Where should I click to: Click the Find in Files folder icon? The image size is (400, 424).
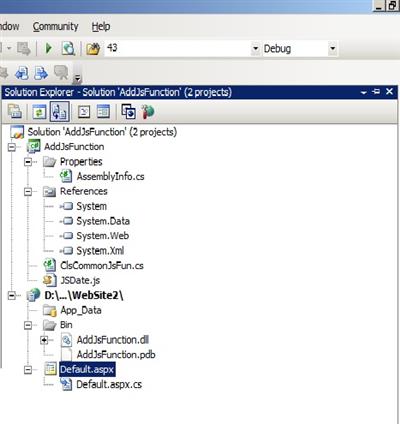tap(93, 49)
